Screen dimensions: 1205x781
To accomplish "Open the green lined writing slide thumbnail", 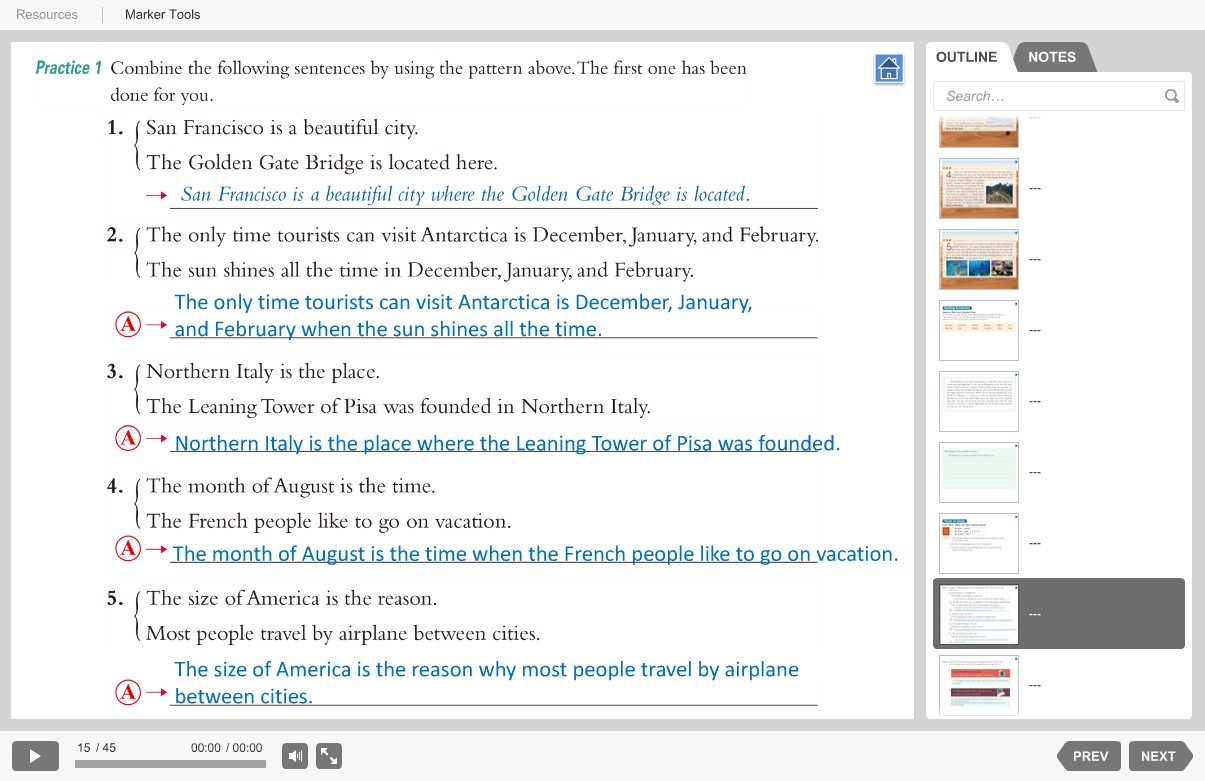I will (979, 472).
